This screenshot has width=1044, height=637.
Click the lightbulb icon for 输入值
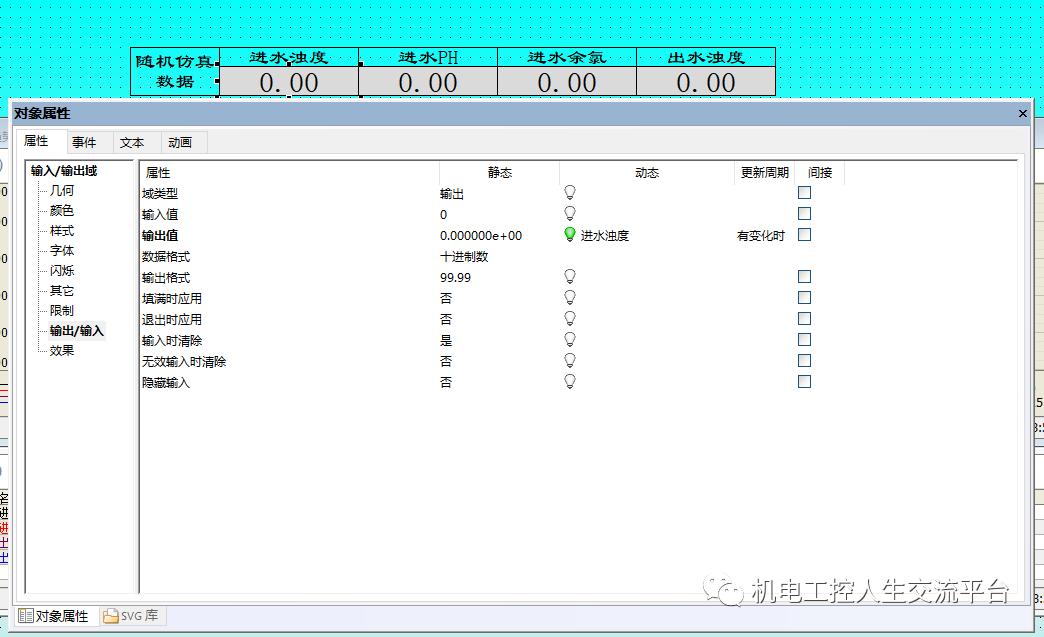tap(569, 213)
